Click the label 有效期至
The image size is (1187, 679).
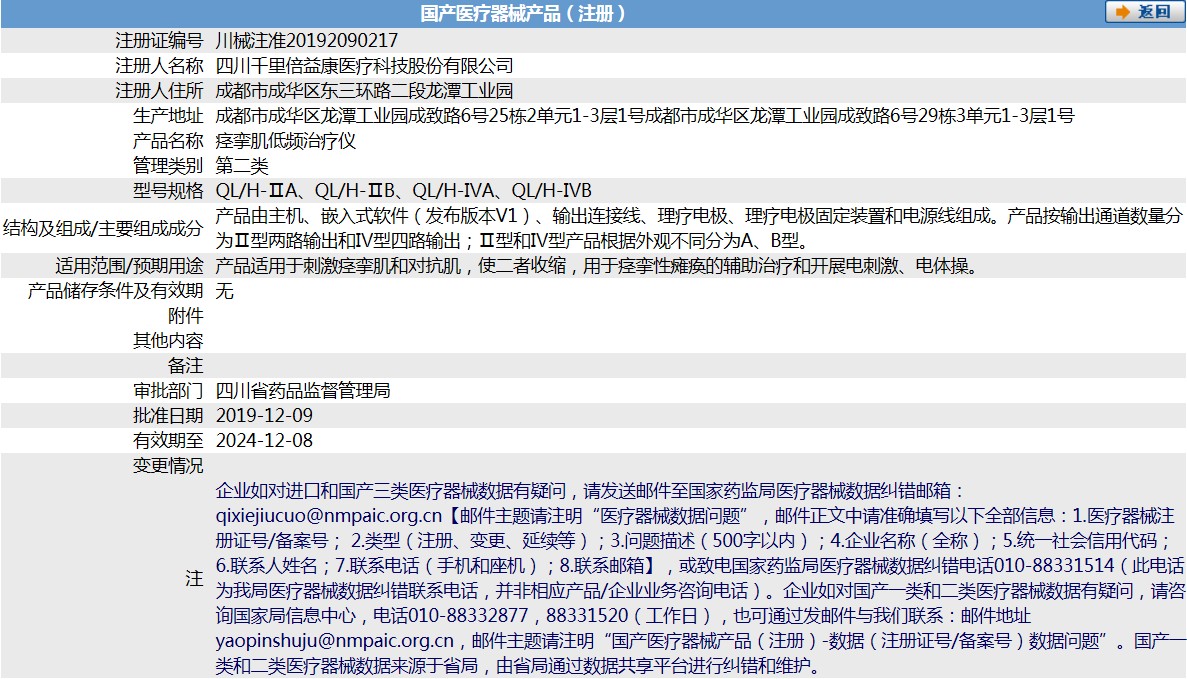point(168,441)
